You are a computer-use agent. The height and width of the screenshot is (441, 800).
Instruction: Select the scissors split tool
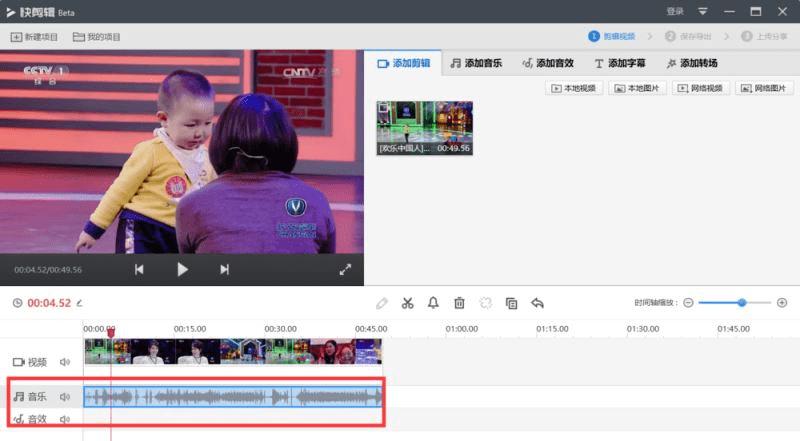407,303
